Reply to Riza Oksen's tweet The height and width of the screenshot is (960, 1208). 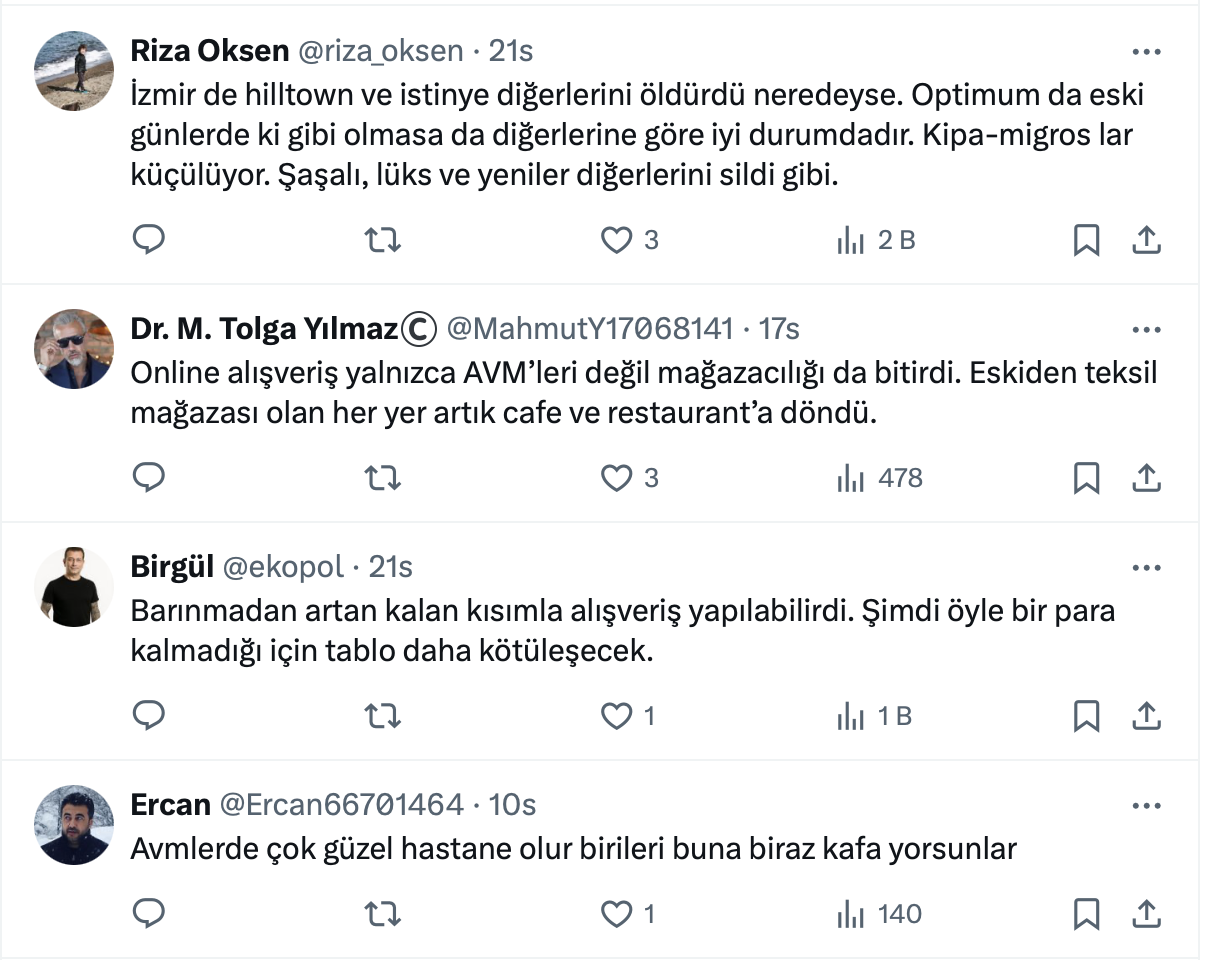click(x=149, y=240)
